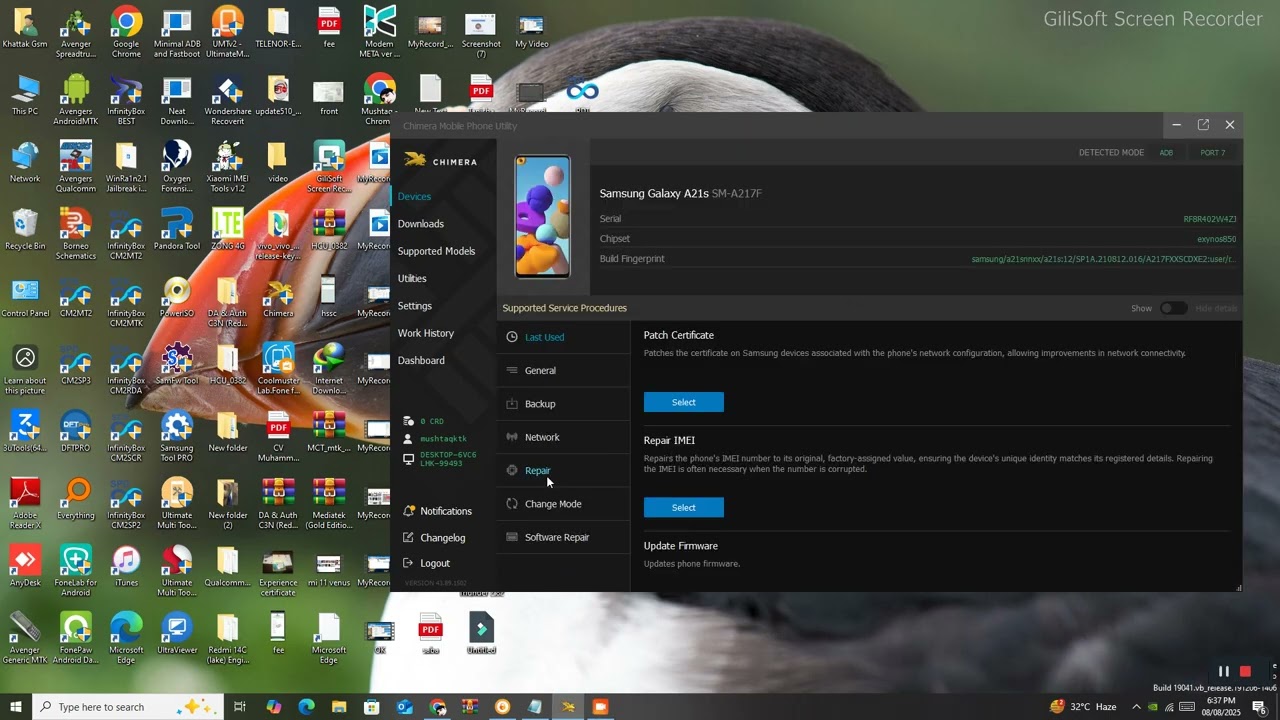Screen dimensions: 1280x720
Task: Open FoneLab for Android shortcut
Action: click(76, 570)
